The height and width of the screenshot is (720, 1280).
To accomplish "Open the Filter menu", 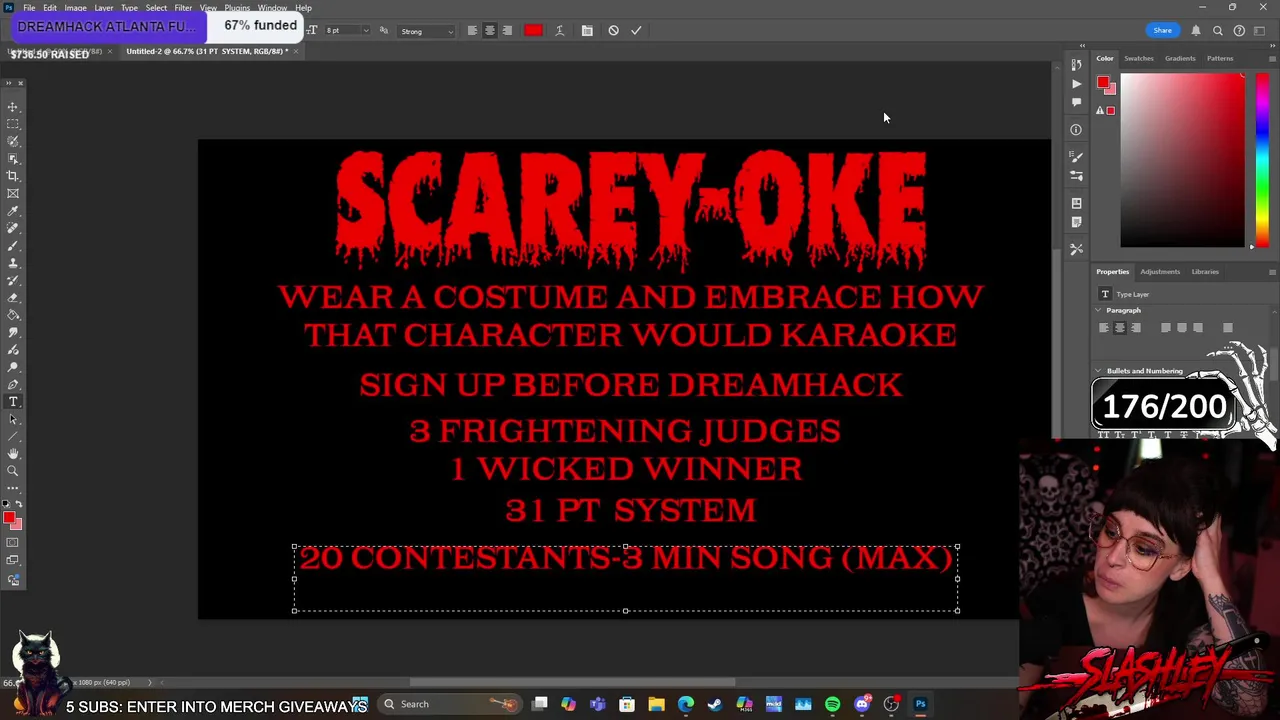I will [183, 8].
